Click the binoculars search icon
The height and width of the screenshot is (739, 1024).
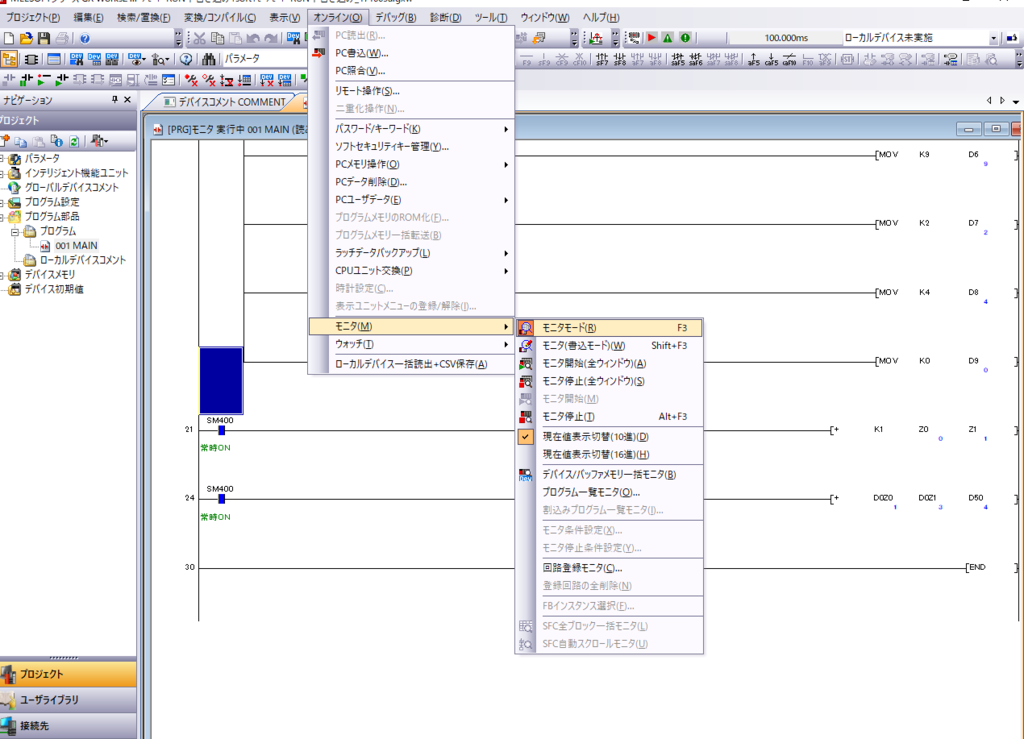[x=209, y=59]
